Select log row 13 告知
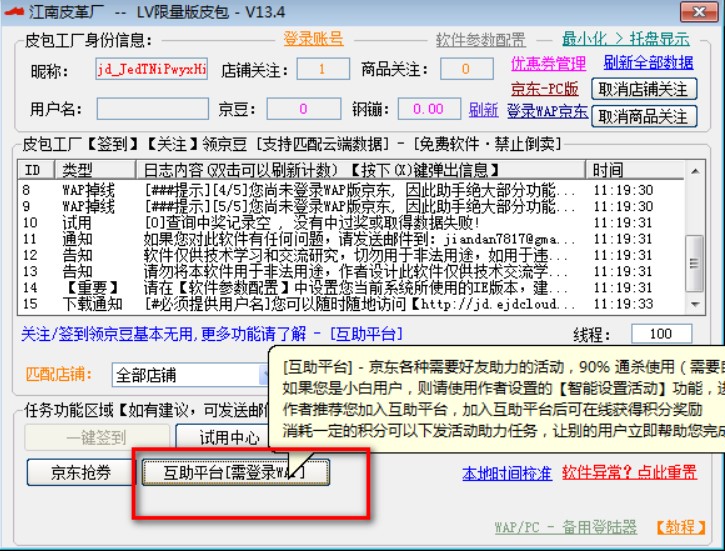This screenshot has height=554, width=725. pos(350,271)
